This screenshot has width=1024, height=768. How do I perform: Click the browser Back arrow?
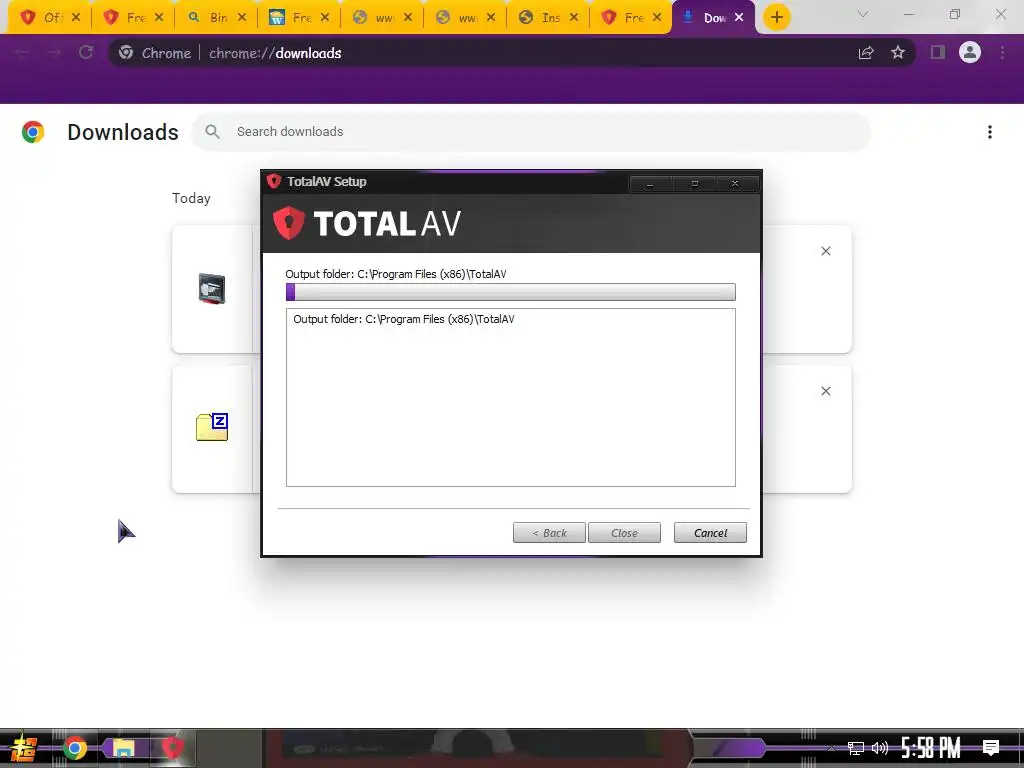(x=22, y=53)
